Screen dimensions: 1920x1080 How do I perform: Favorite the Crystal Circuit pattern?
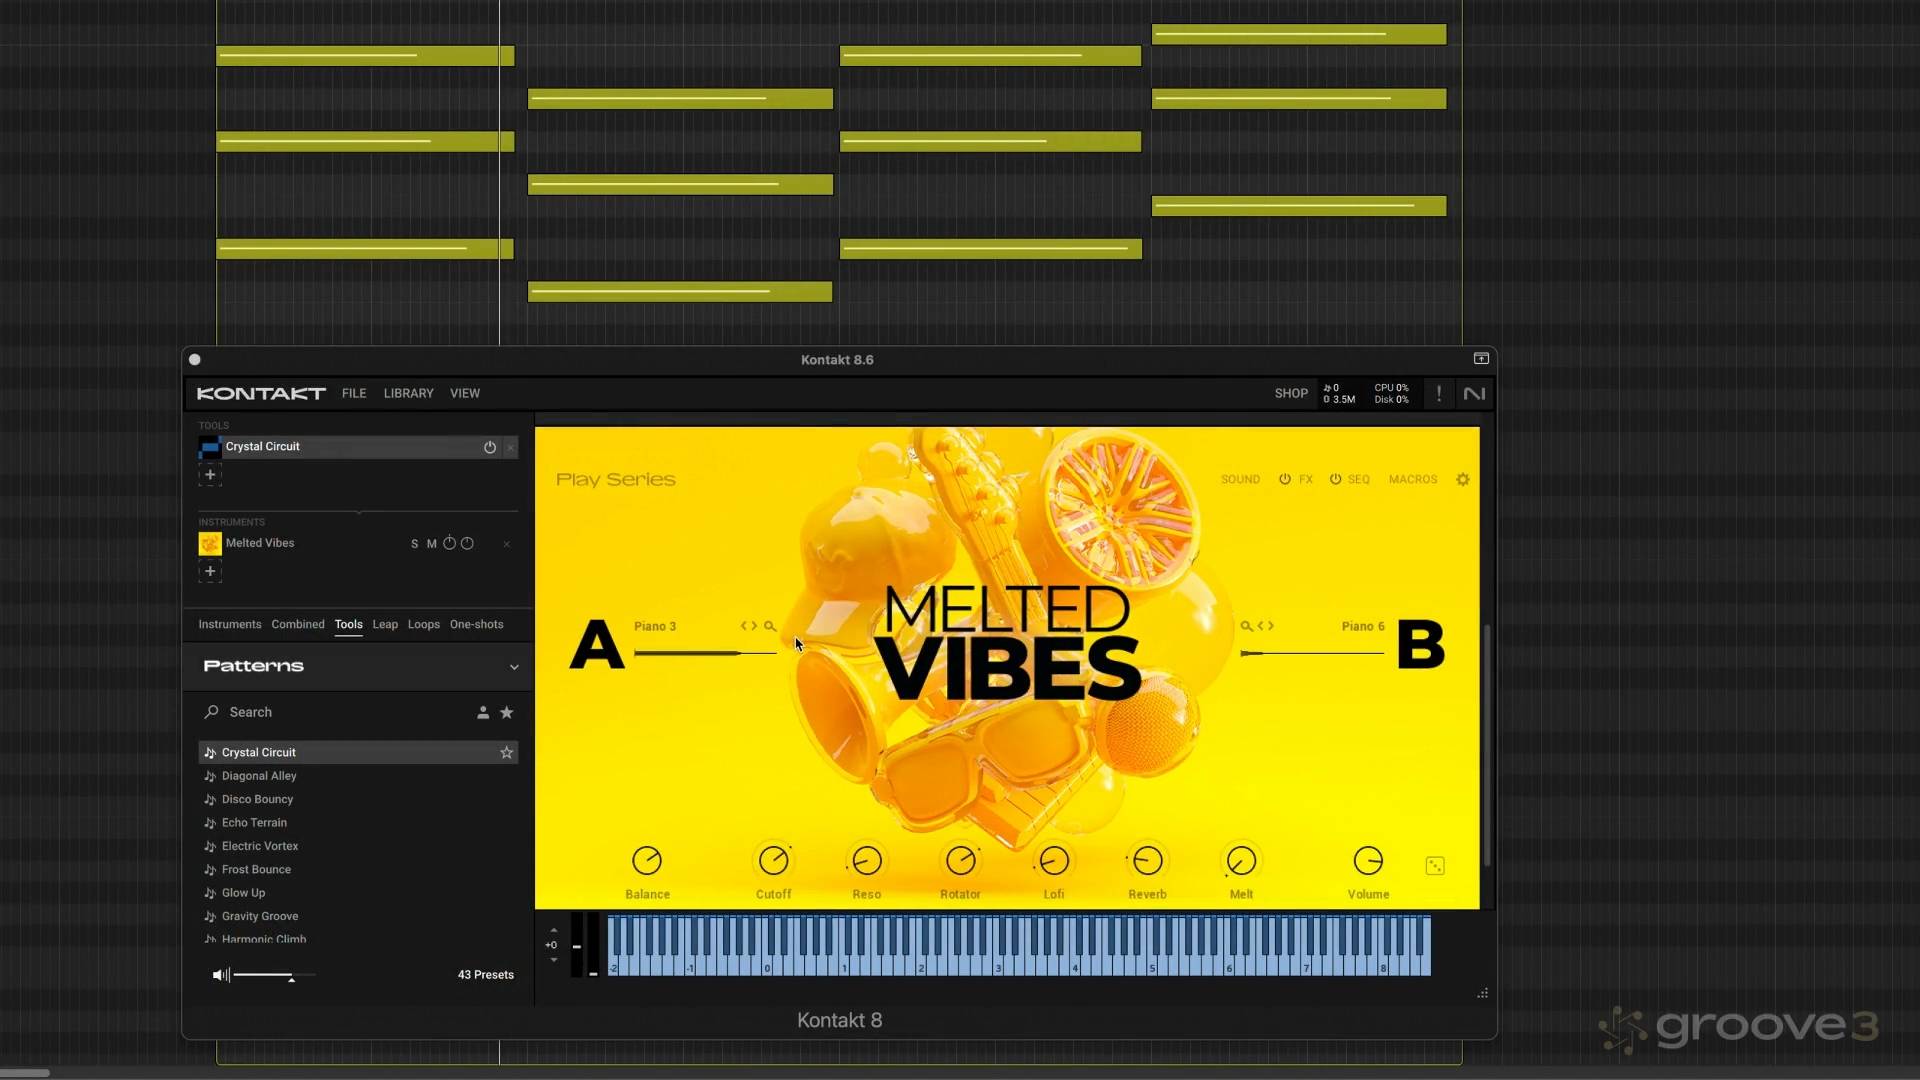507,753
